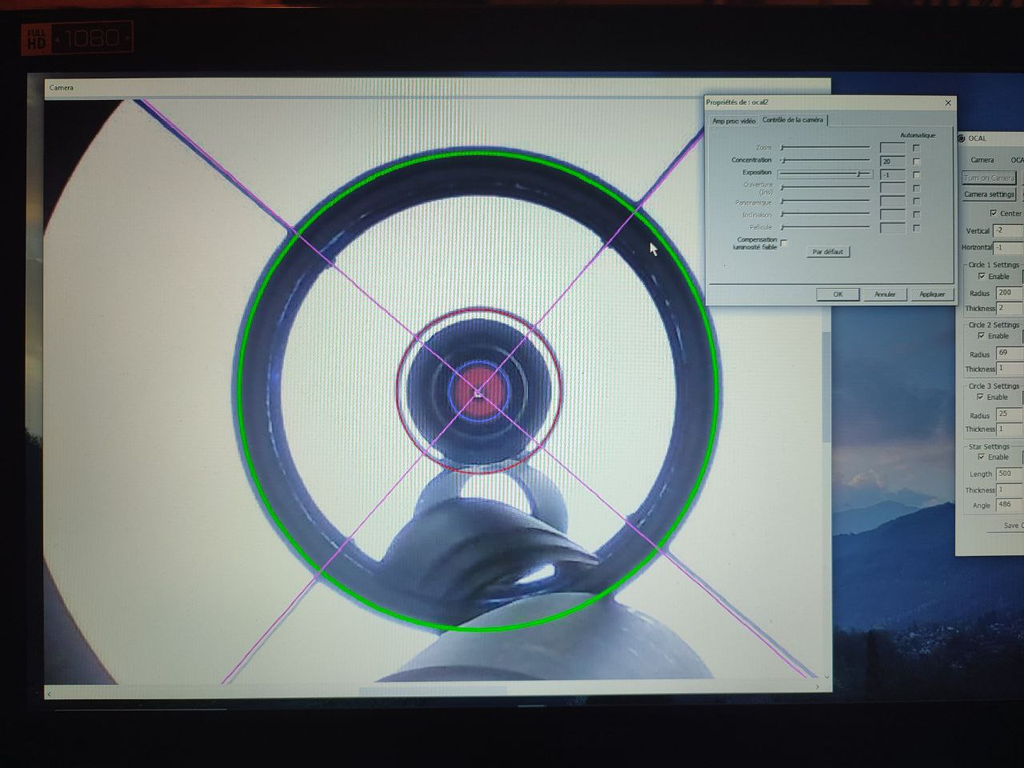Enable Compensation luminosité faible checkbox
Screen dimensions: 1024x768
coord(784,243)
